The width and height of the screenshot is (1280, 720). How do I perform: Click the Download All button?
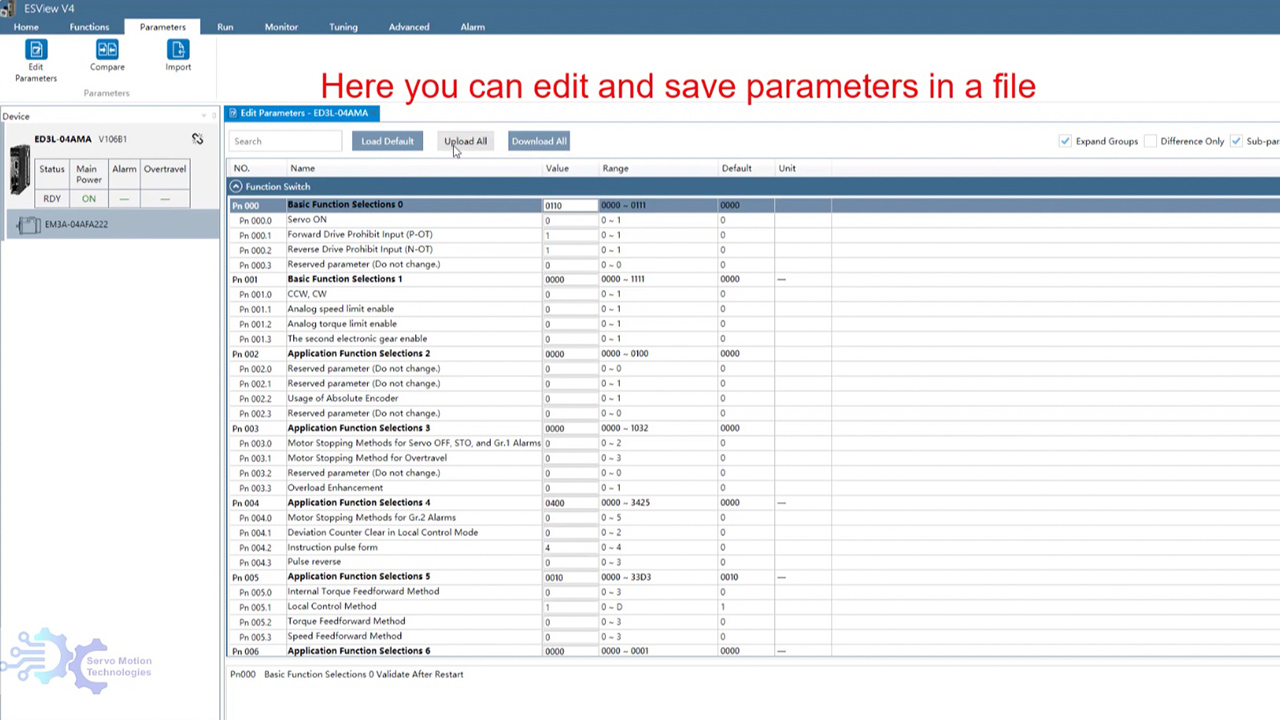539,141
